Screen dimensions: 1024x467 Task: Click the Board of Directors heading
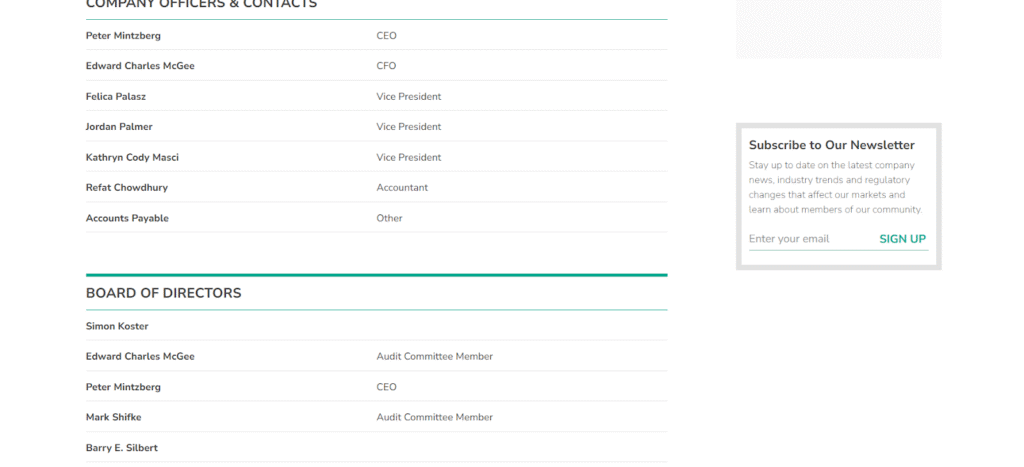[x=163, y=293]
